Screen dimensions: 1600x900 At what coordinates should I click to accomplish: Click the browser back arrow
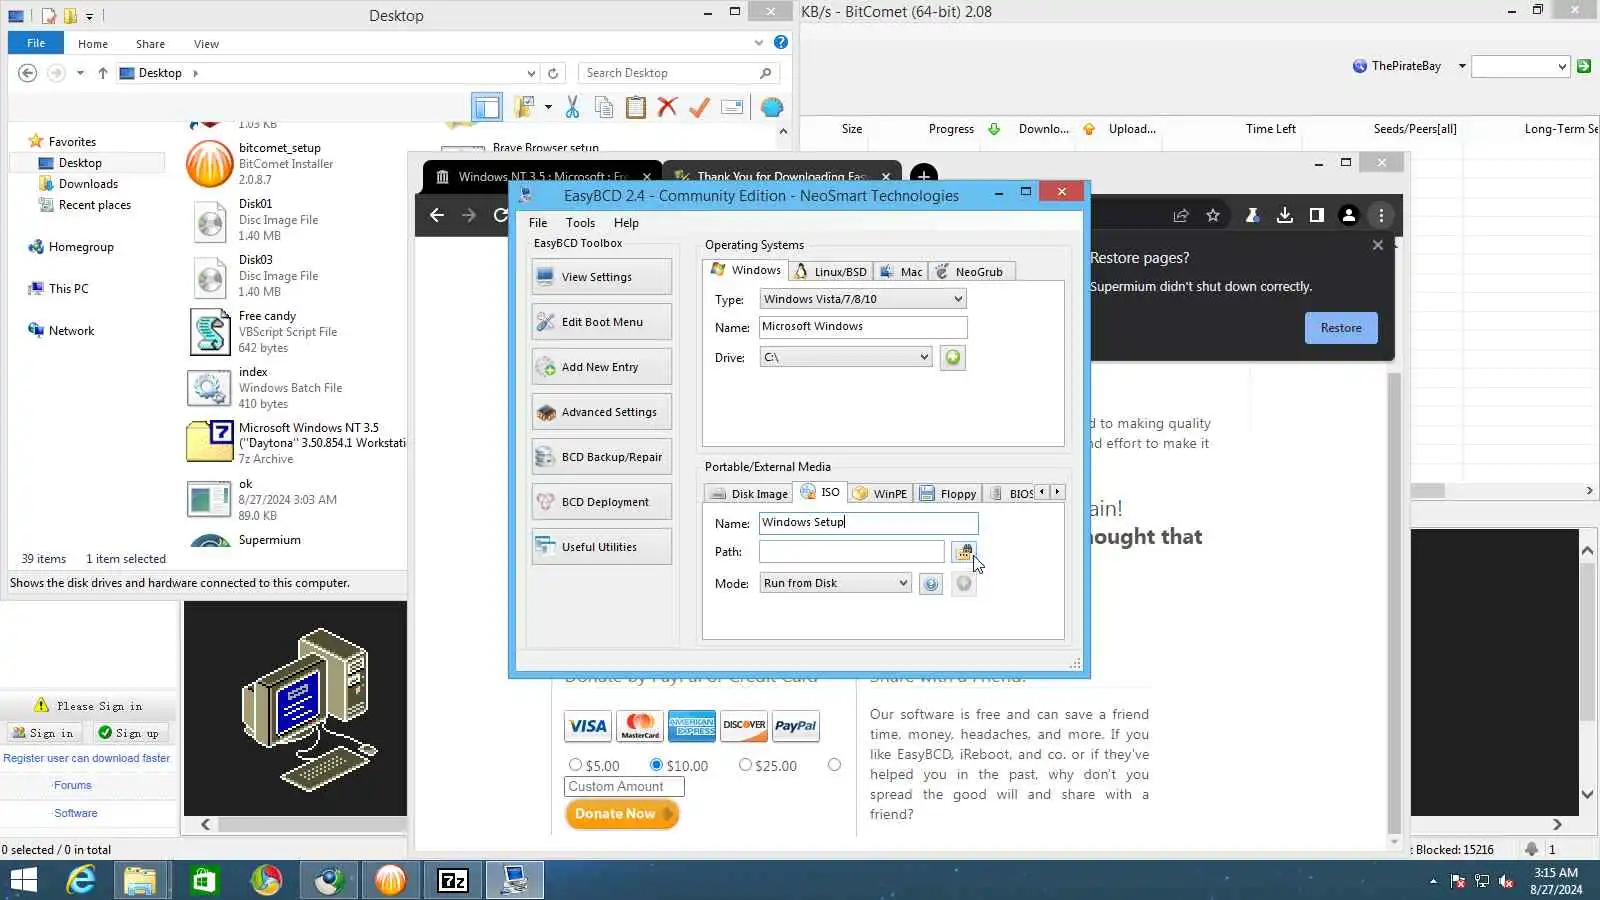tap(437, 215)
